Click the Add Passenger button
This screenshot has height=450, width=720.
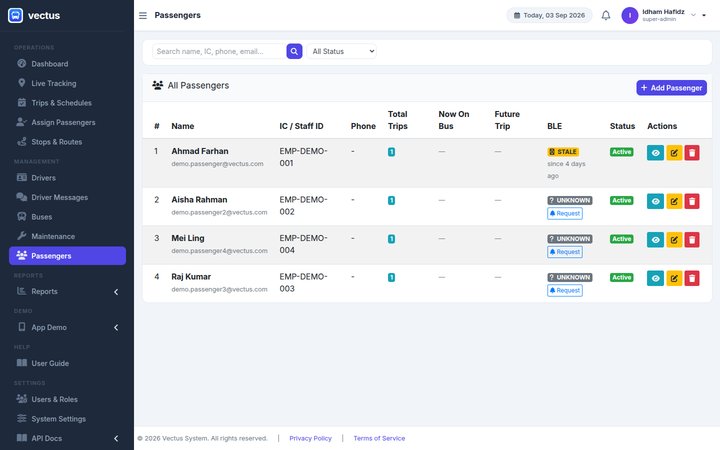(x=671, y=88)
